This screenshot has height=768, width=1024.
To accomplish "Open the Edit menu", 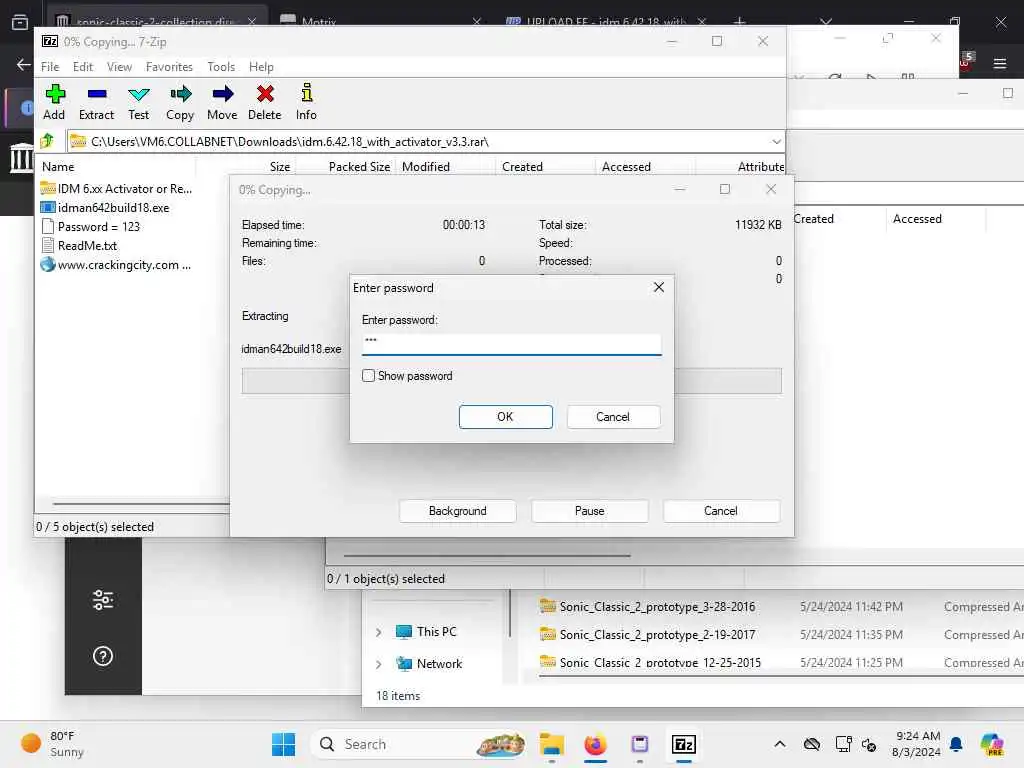I will point(82,67).
